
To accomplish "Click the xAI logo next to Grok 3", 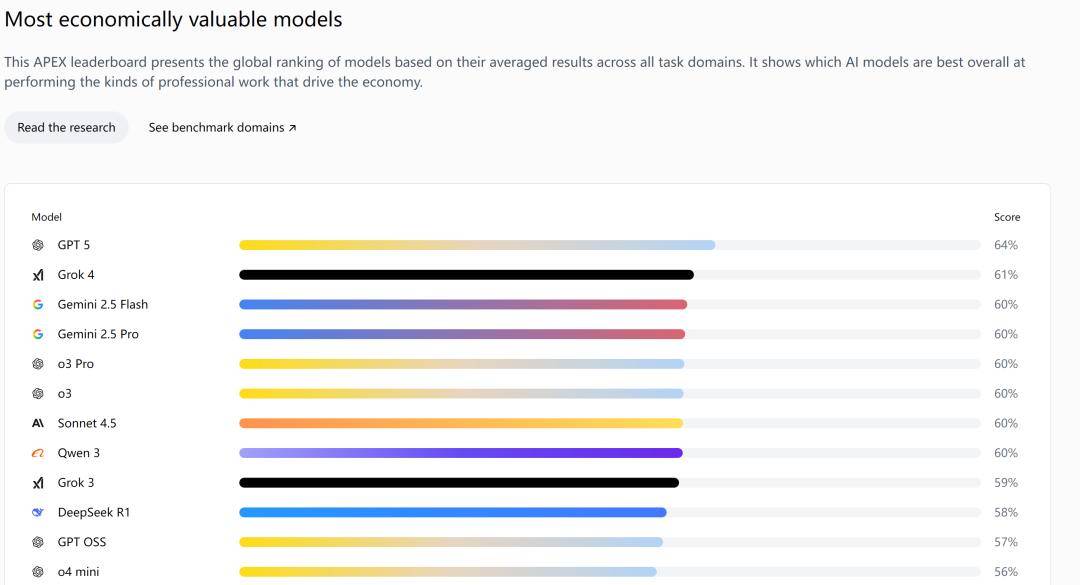I will (x=38, y=483).
